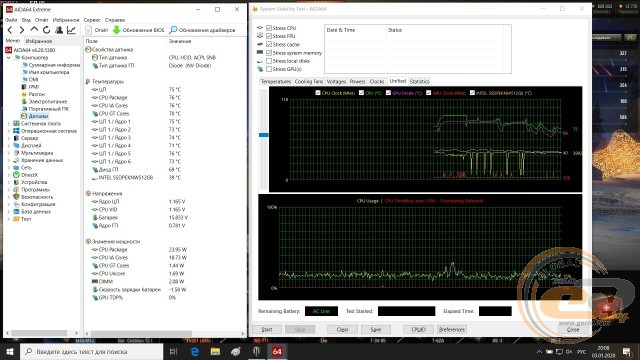This screenshot has width=640, height=360.
Task: Expand the Мультимедиа tree node
Action: click(9, 153)
